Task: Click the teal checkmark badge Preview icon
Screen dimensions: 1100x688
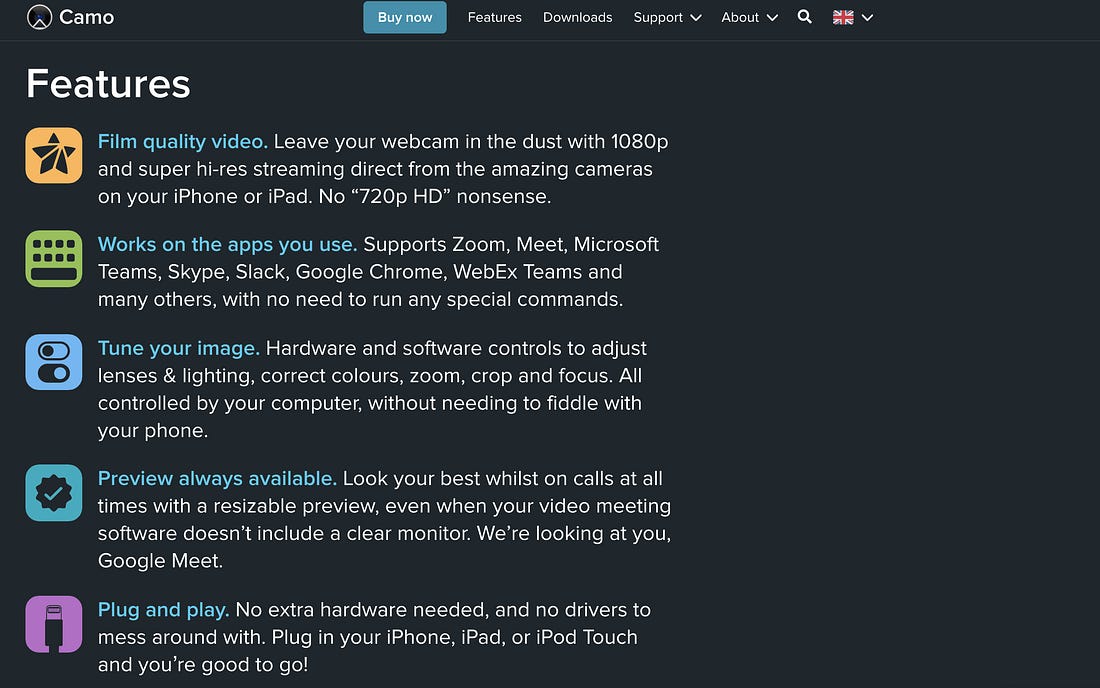Action: [x=54, y=493]
